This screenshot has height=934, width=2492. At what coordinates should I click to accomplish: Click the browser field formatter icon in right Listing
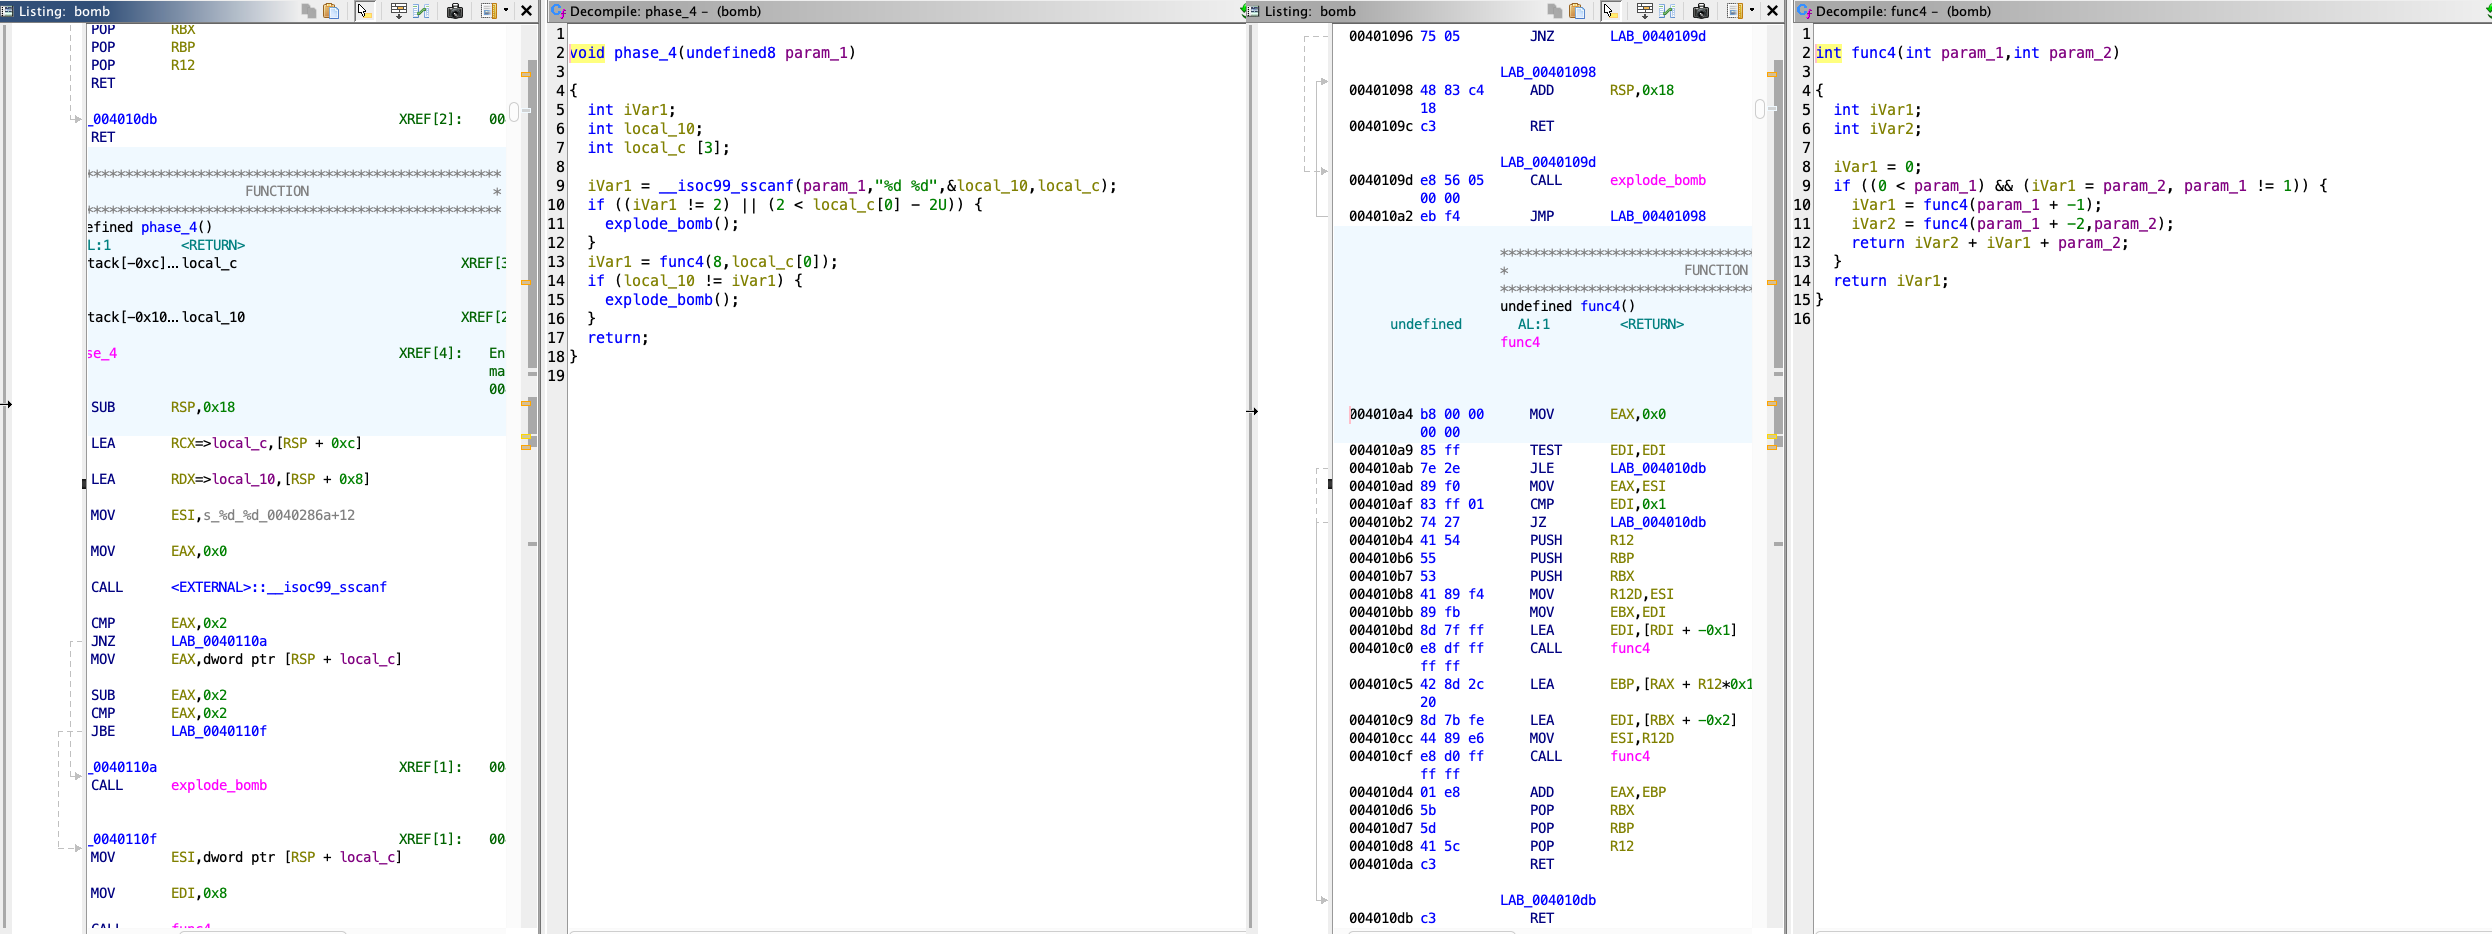coord(1735,11)
